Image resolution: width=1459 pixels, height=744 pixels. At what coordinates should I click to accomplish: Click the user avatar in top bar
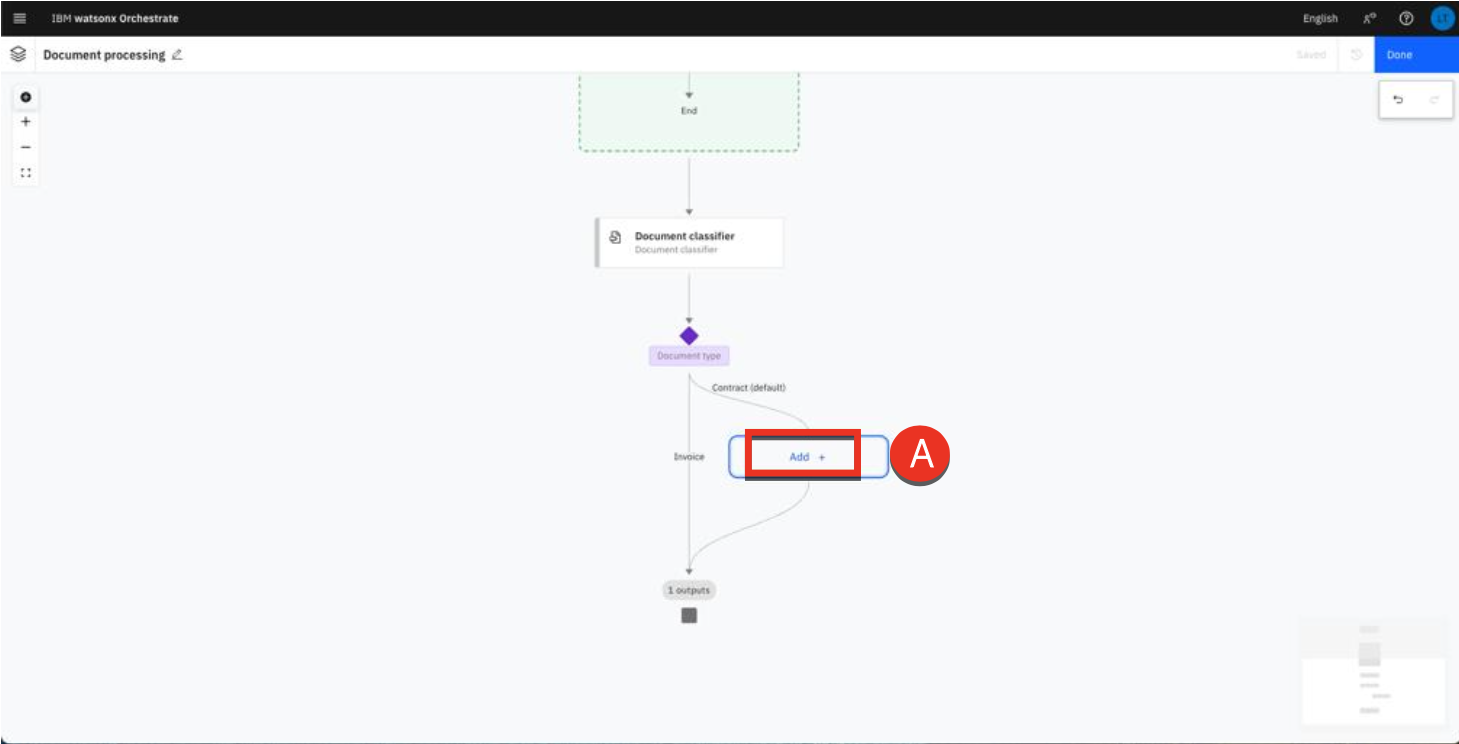click(1441, 18)
